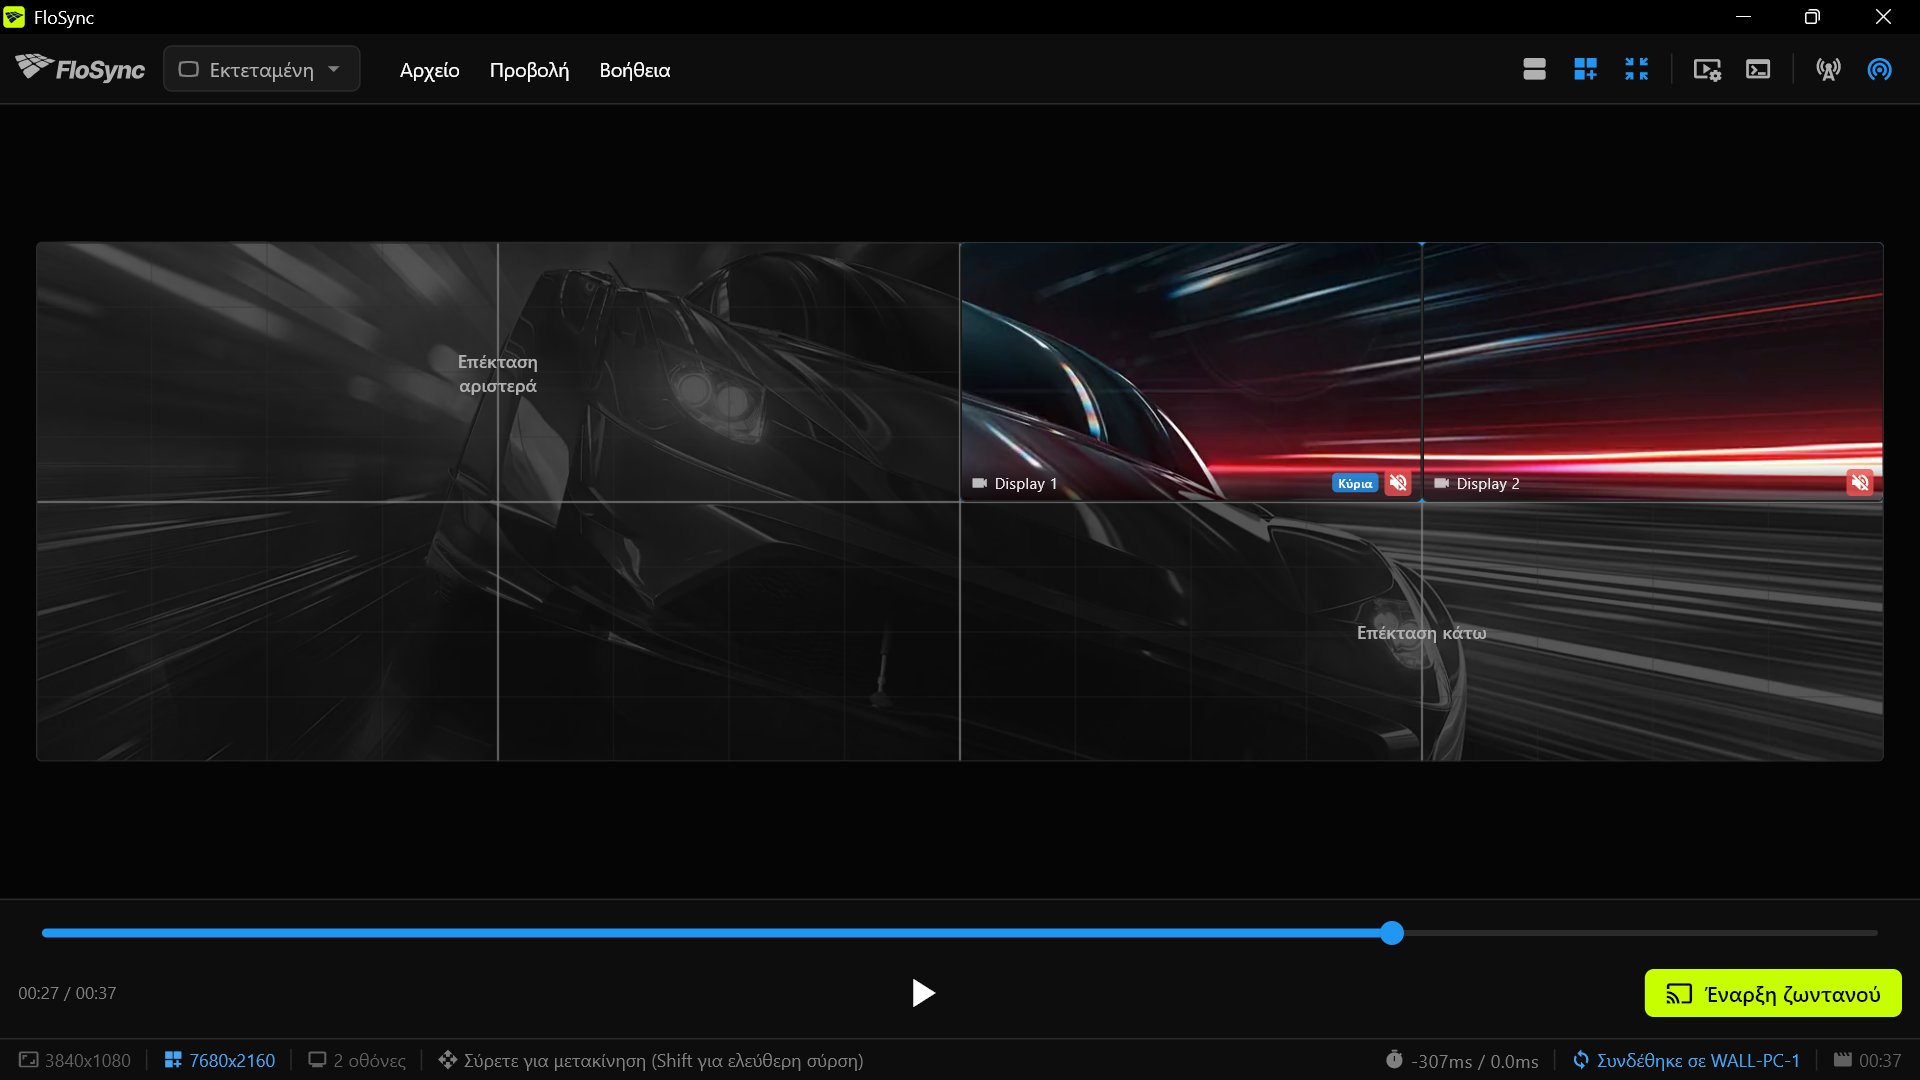Screen dimensions: 1920x1080
Task: Toggle the blue wireless sync icon
Action: pos(1879,69)
